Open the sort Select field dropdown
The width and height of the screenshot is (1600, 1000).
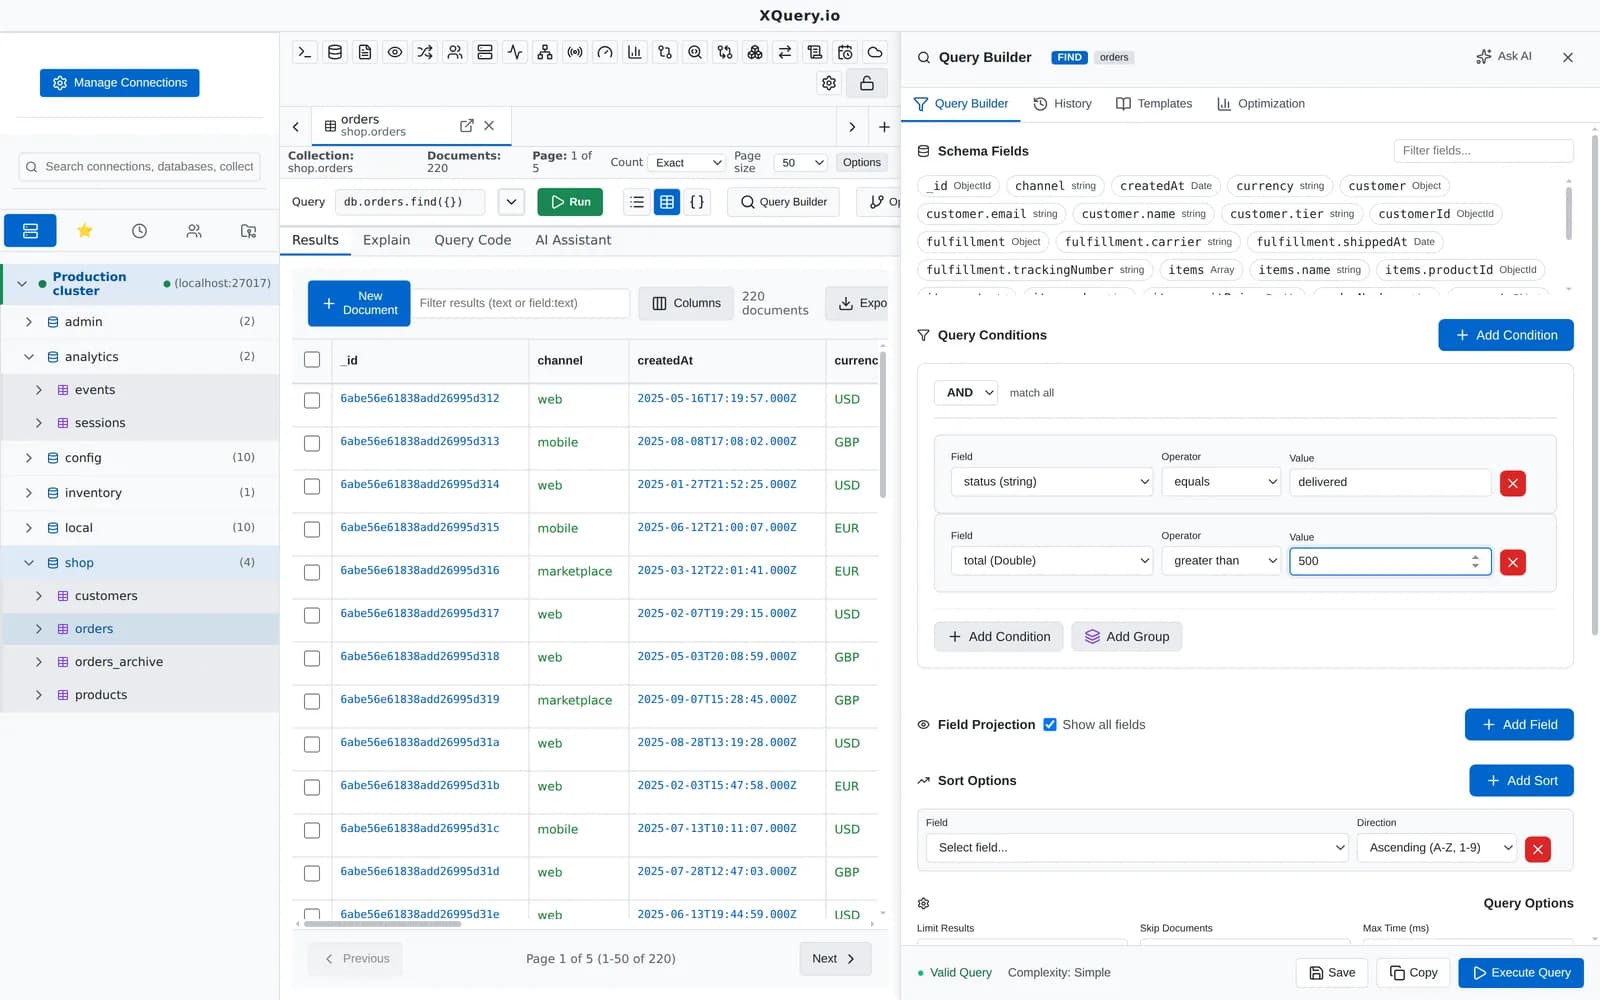click(x=1138, y=848)
